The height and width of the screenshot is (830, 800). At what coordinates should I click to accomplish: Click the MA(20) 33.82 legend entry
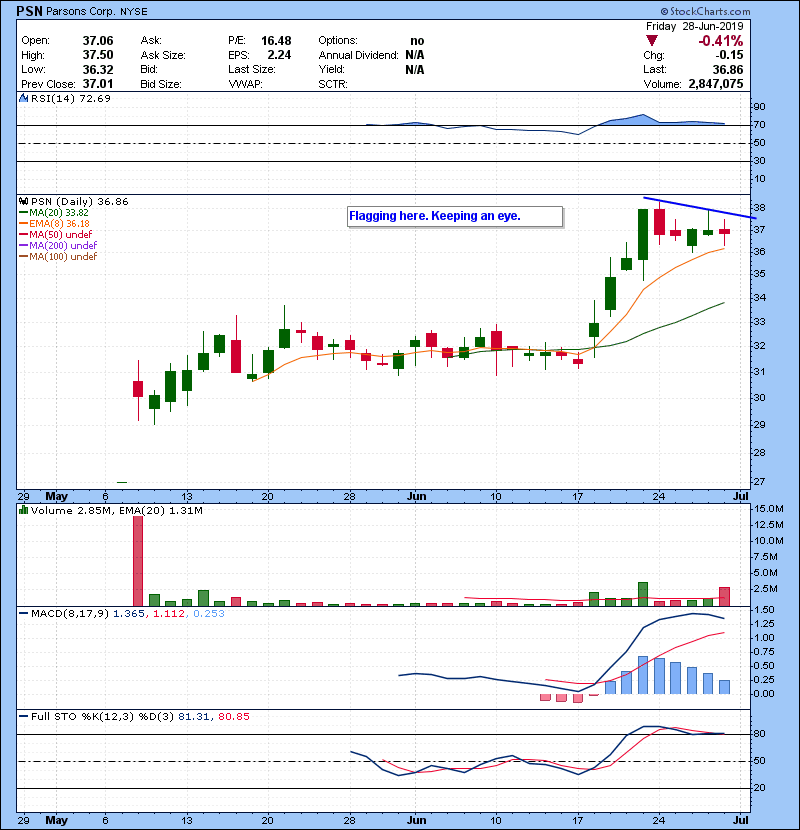(54, 213)
